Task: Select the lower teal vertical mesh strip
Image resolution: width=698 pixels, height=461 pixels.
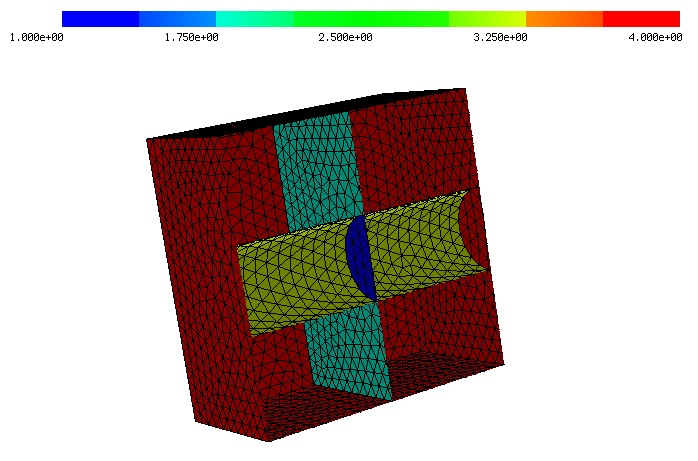Action: (347, 352)
